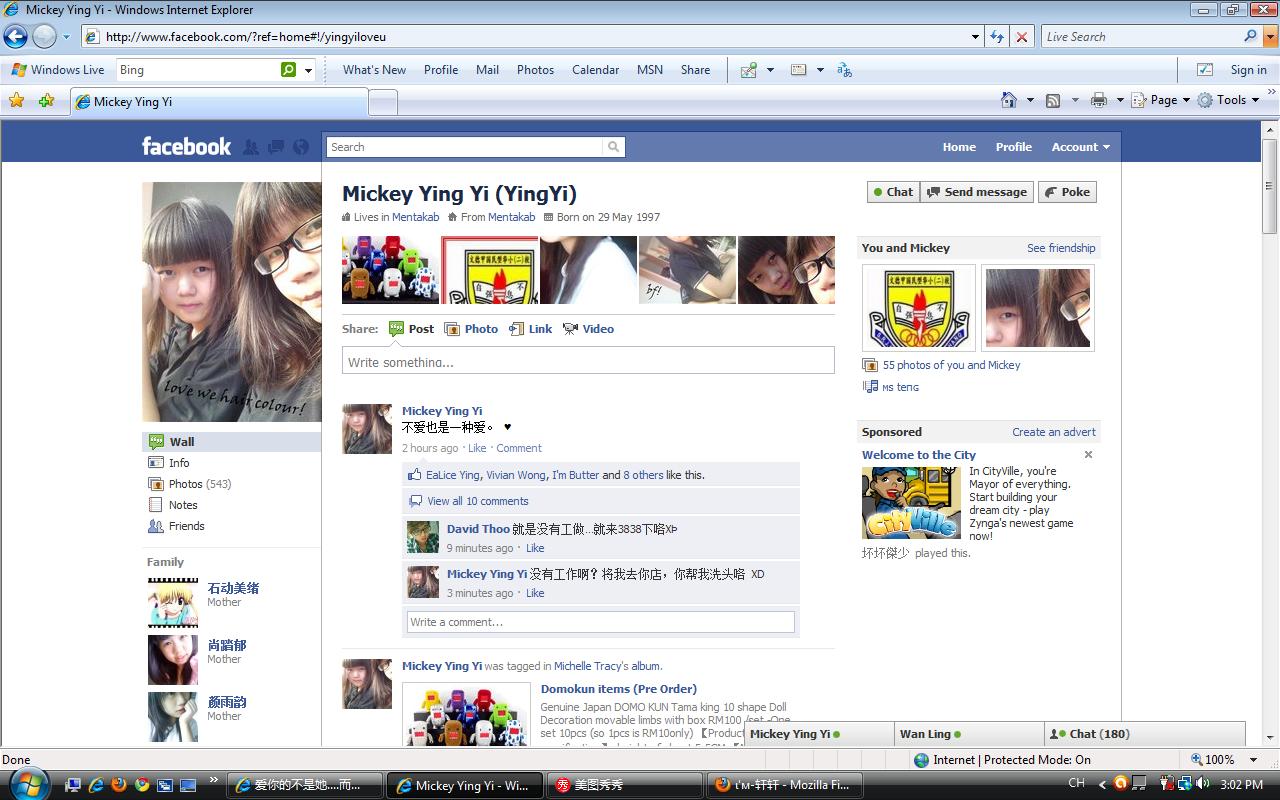The width and height of the screenshot is (1280, 800).
Task: Click in the Write something box
Action: (588, 361)
